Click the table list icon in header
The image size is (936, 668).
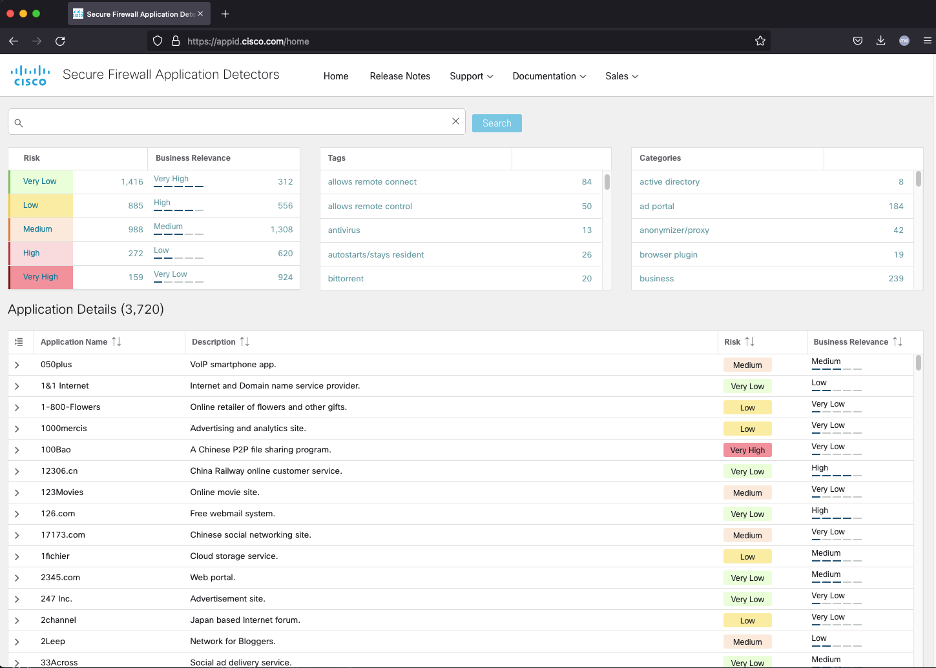click(x=19, y=342)
